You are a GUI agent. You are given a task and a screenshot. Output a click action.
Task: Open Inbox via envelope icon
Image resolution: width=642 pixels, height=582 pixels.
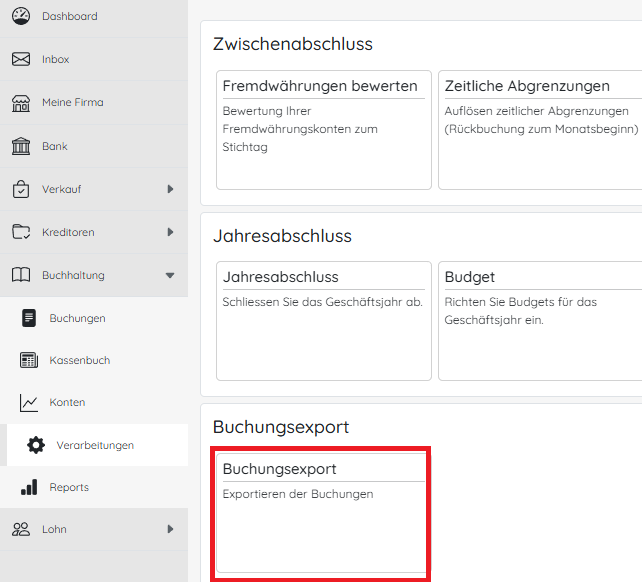pyautogui.click(x=21, y=60)
